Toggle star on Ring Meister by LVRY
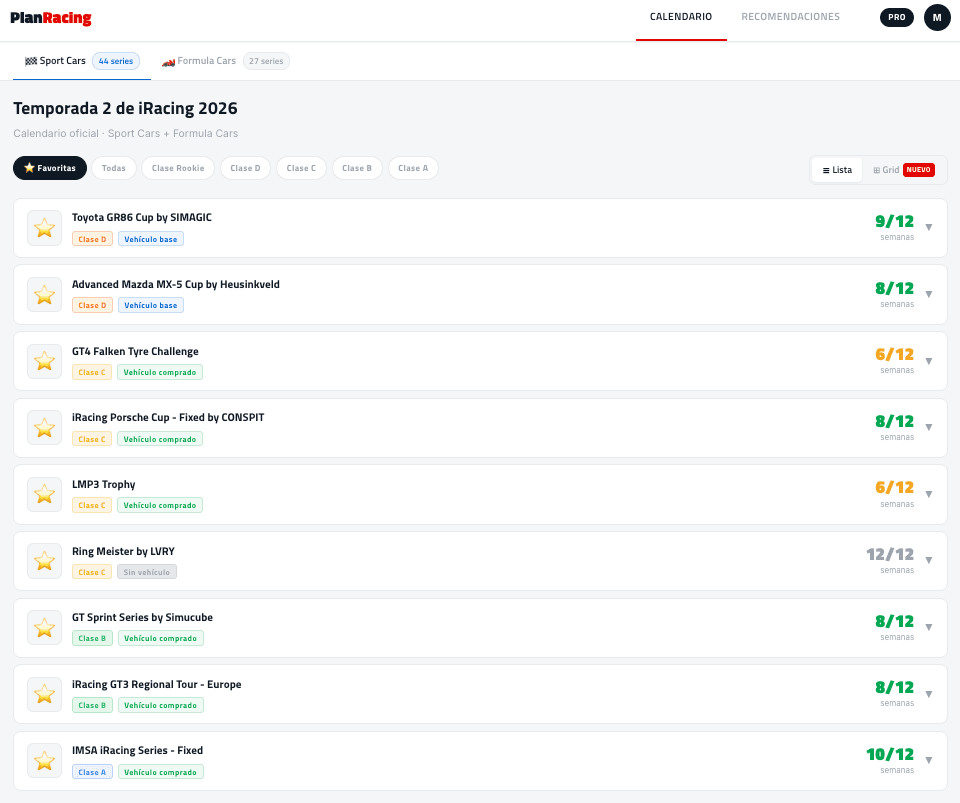Viewport: 960px width, 803px height. (45, 561)
